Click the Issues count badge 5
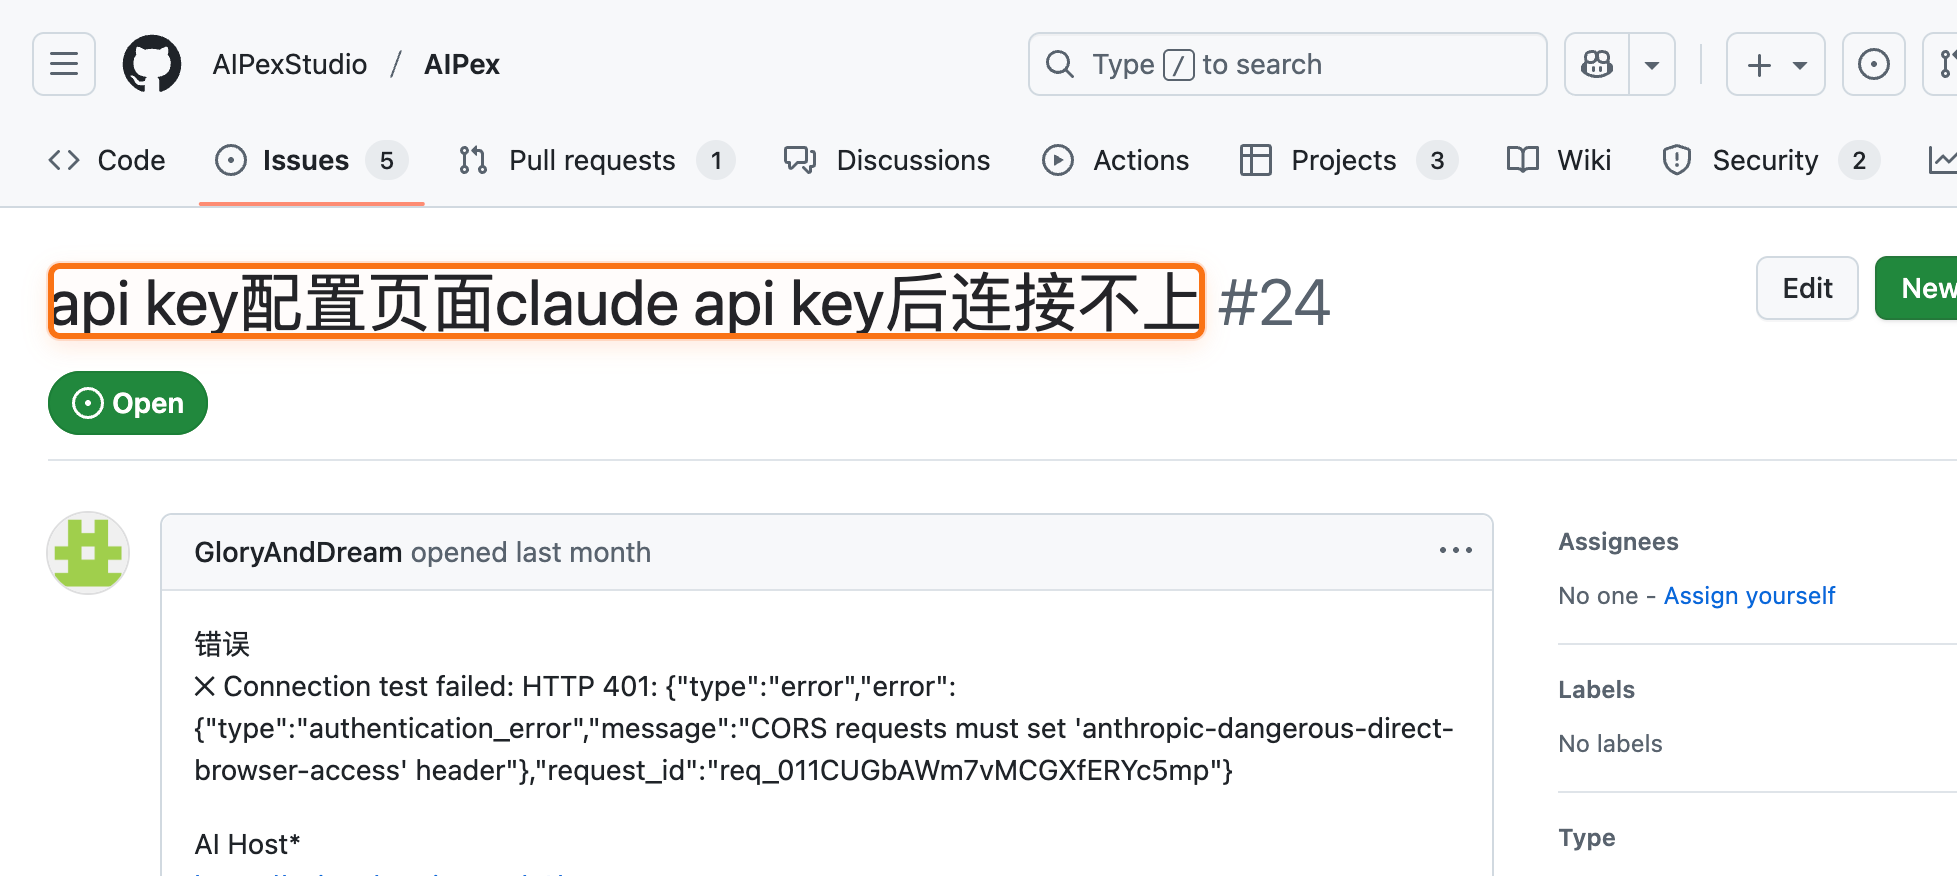The width and height of the screenshot is (1957, 876). (x=387, y=160)
